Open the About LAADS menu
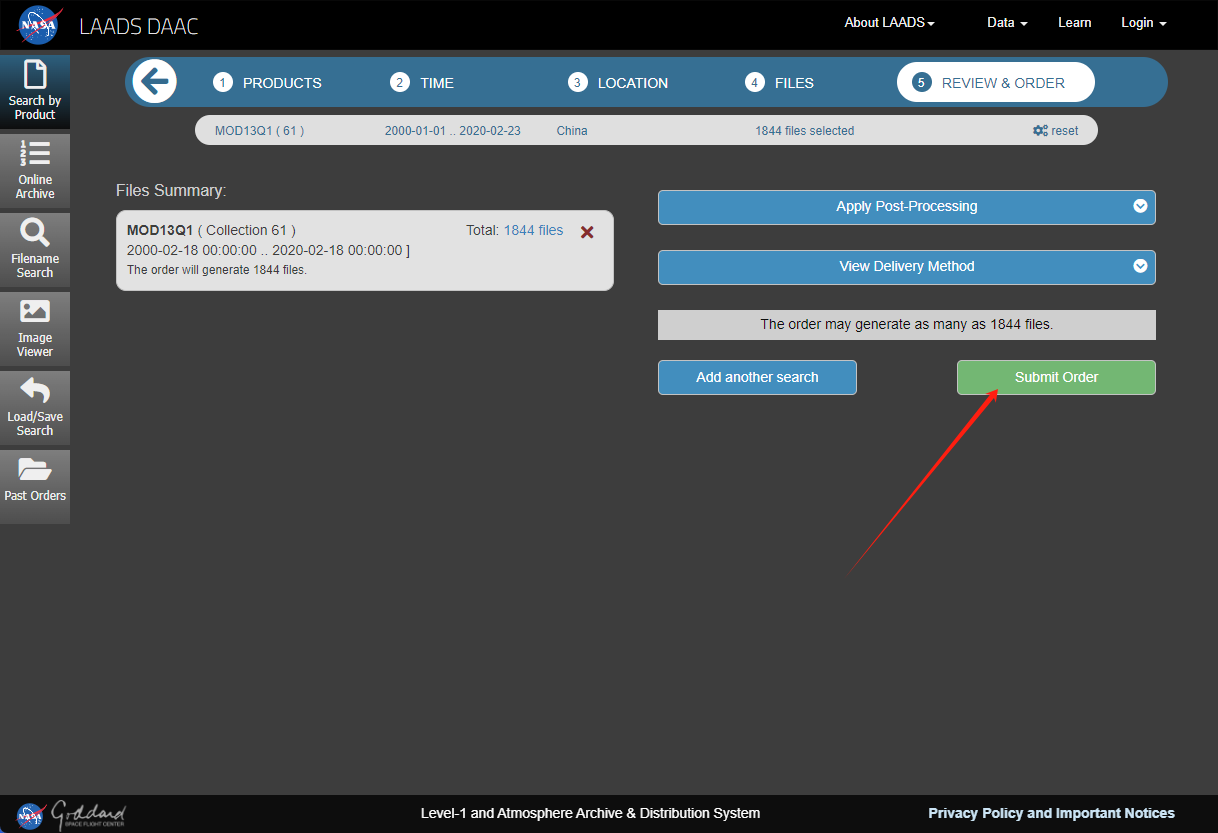The width and height of the screenshot is (1218, 833). pos(890,23)
